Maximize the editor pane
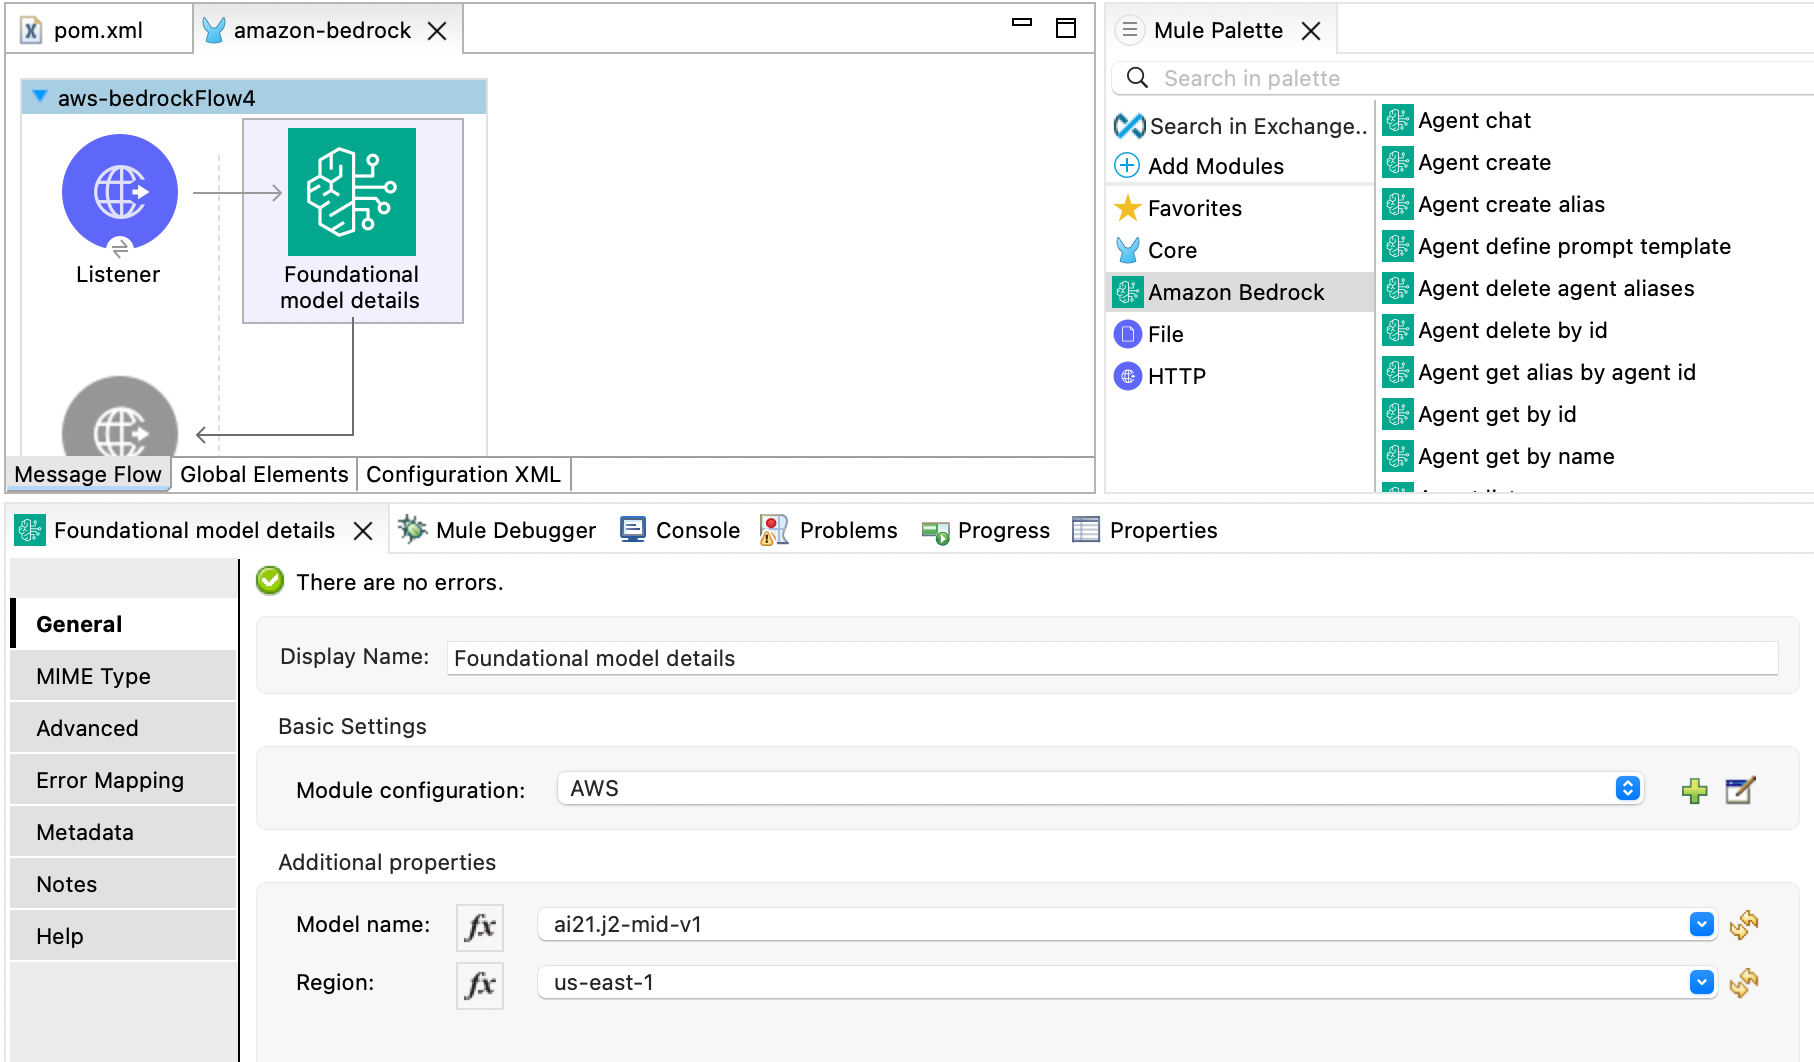The width and height of the screenshot is (1814, 1062). point(1066,28)
